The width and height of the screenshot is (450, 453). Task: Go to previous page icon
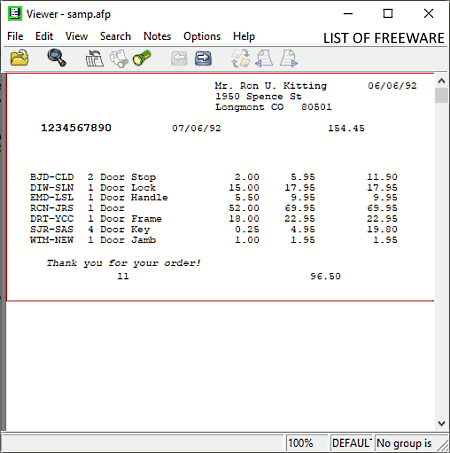(x=264, y=59)
